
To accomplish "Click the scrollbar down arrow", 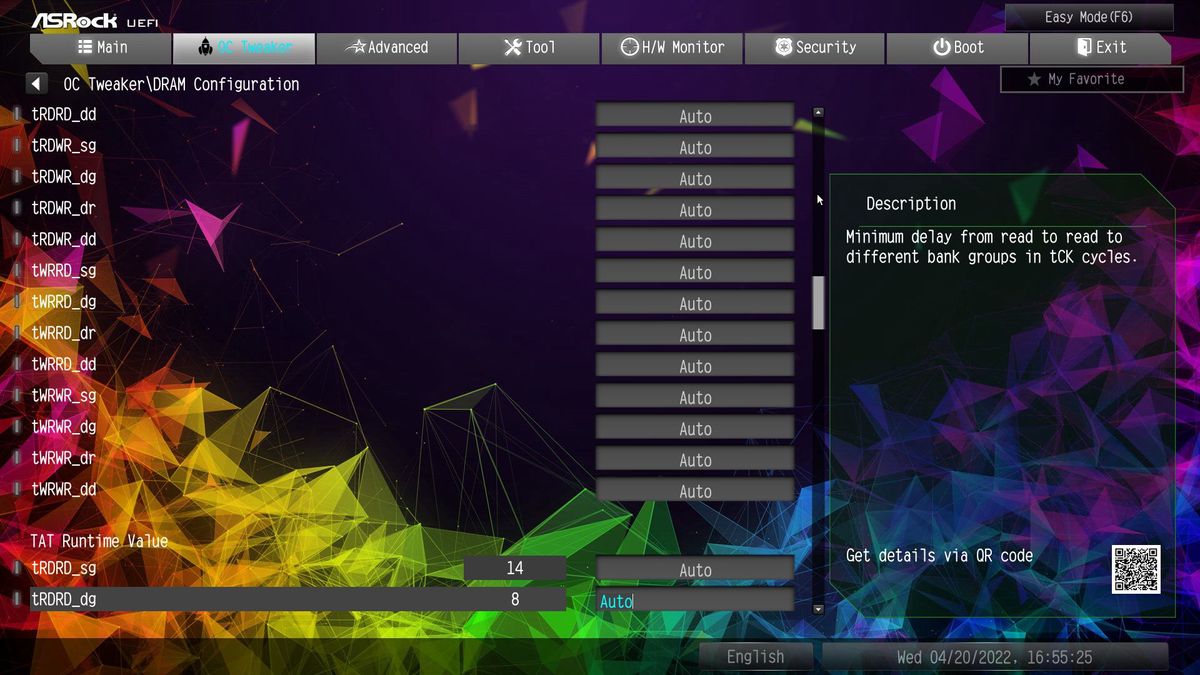I will [818, 608].
